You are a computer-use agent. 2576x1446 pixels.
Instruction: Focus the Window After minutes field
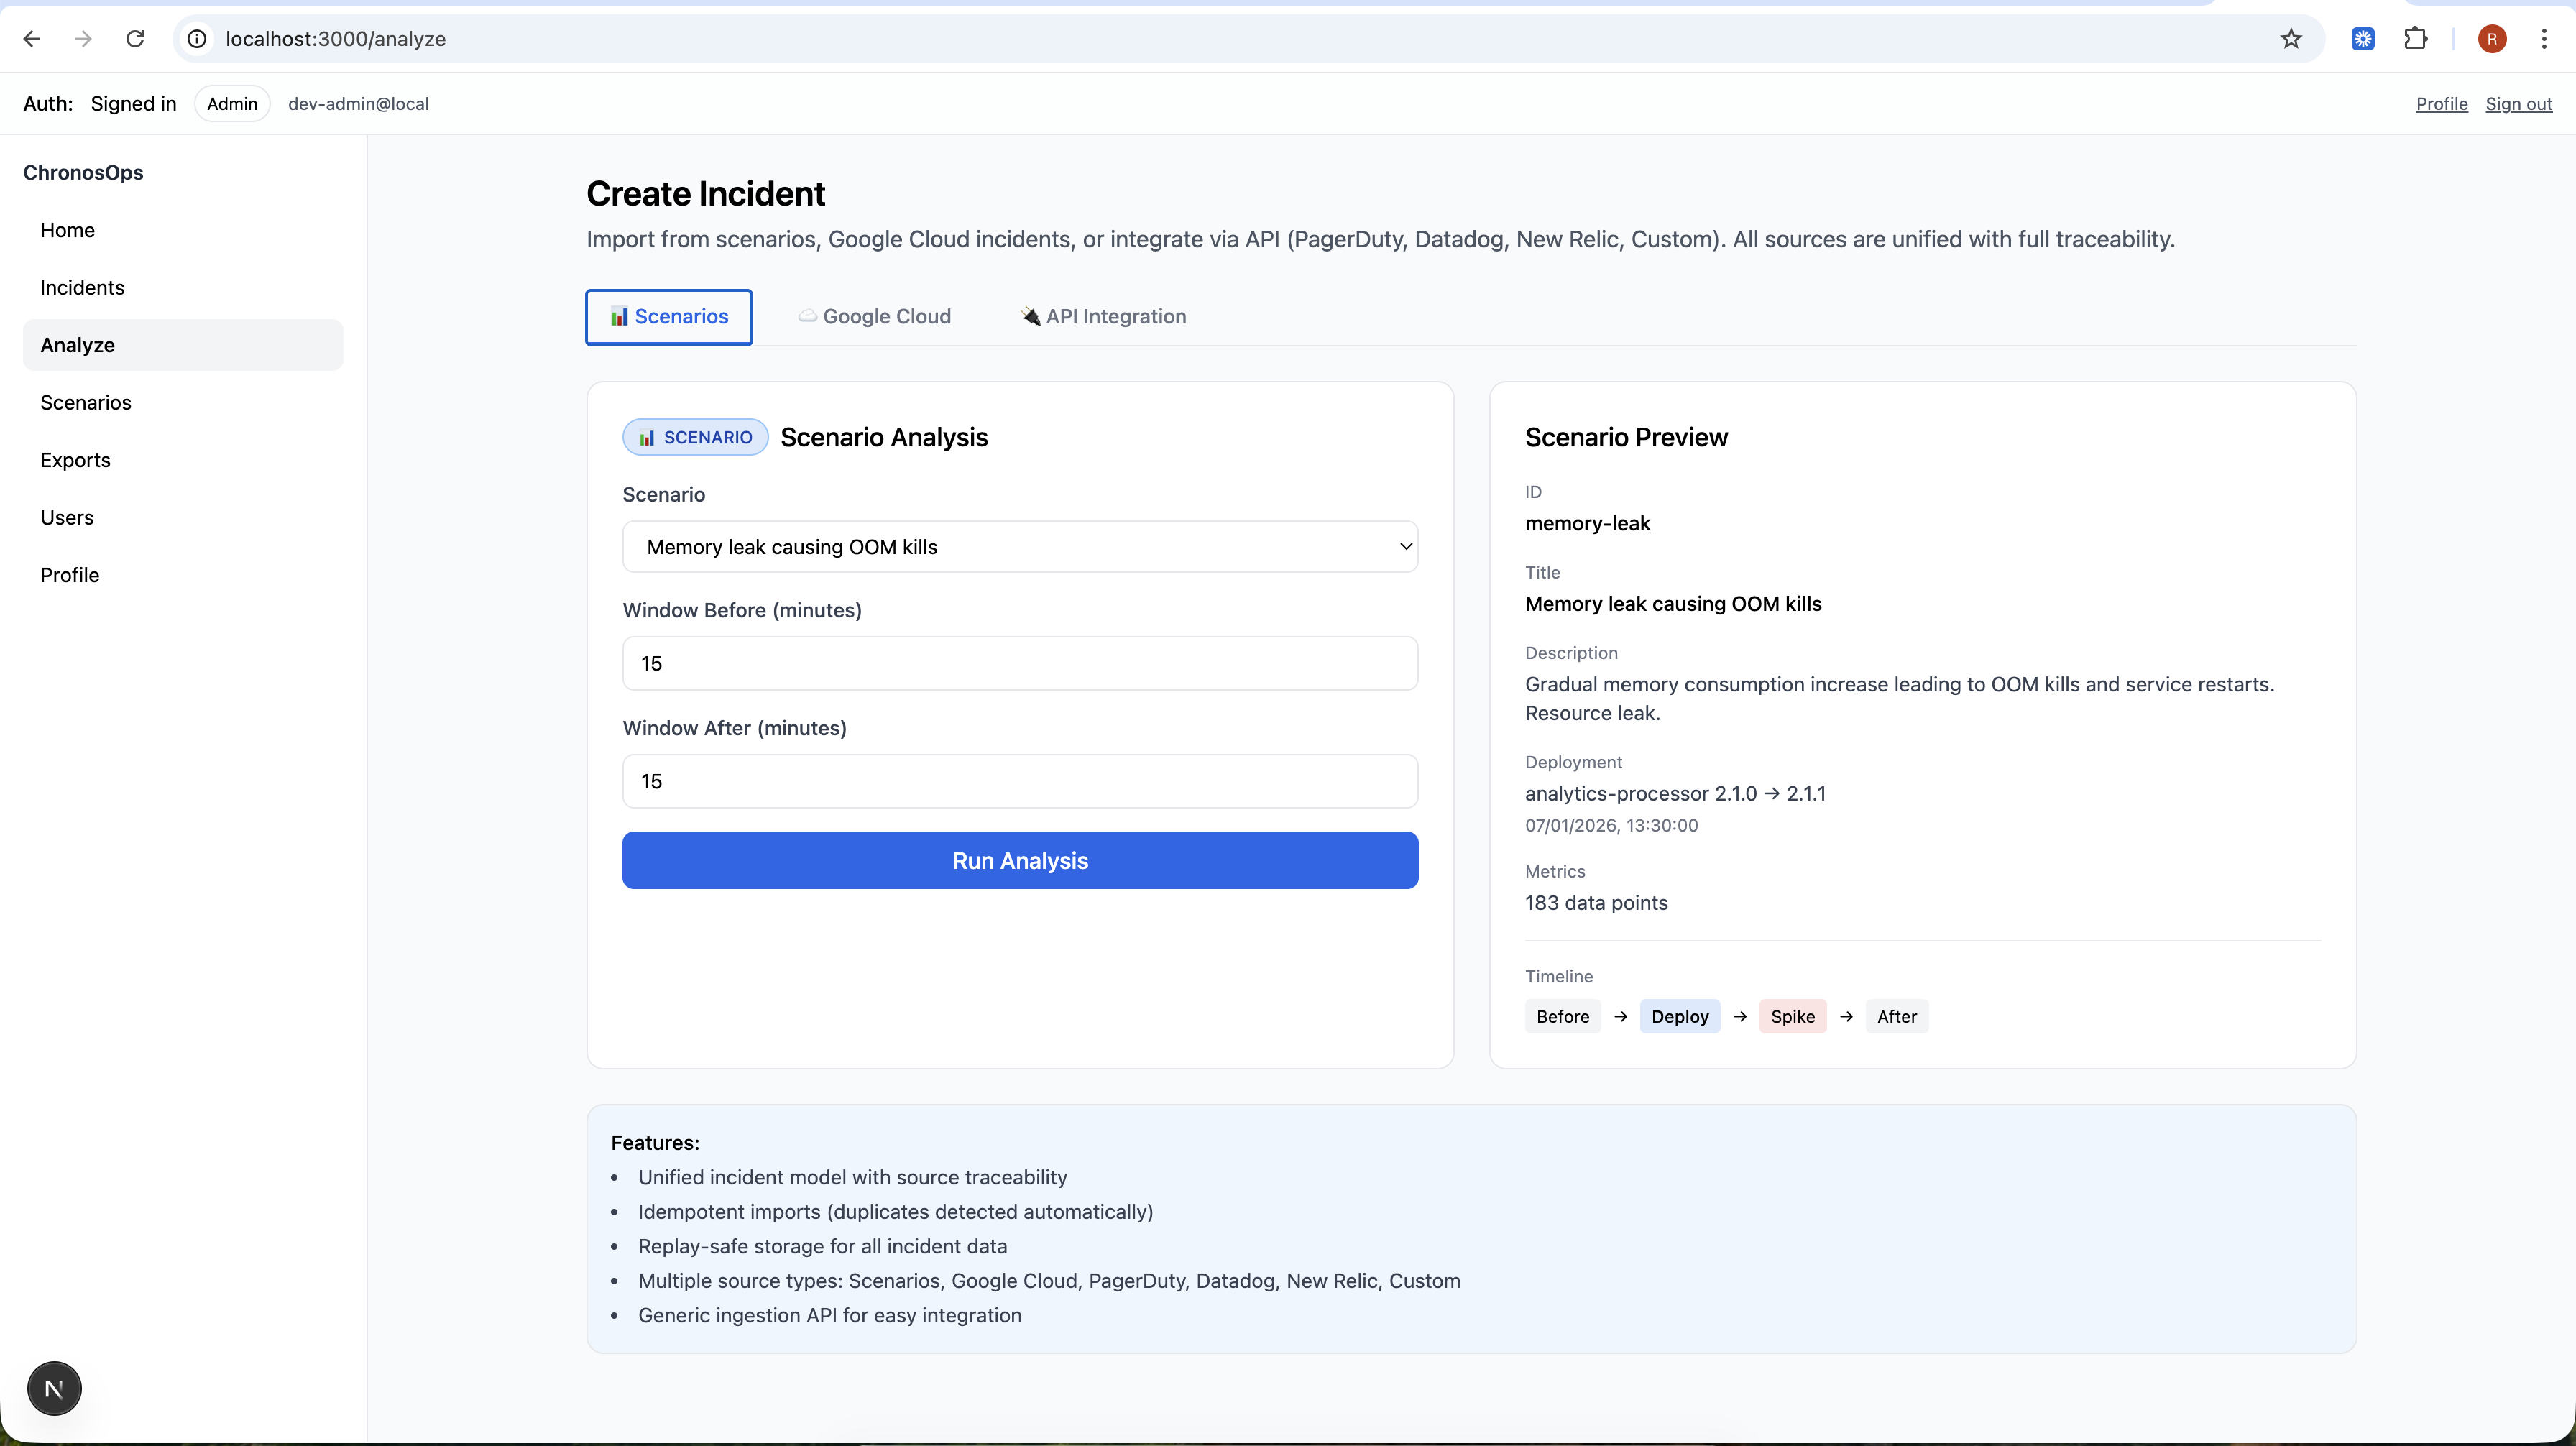(1020, 781)
